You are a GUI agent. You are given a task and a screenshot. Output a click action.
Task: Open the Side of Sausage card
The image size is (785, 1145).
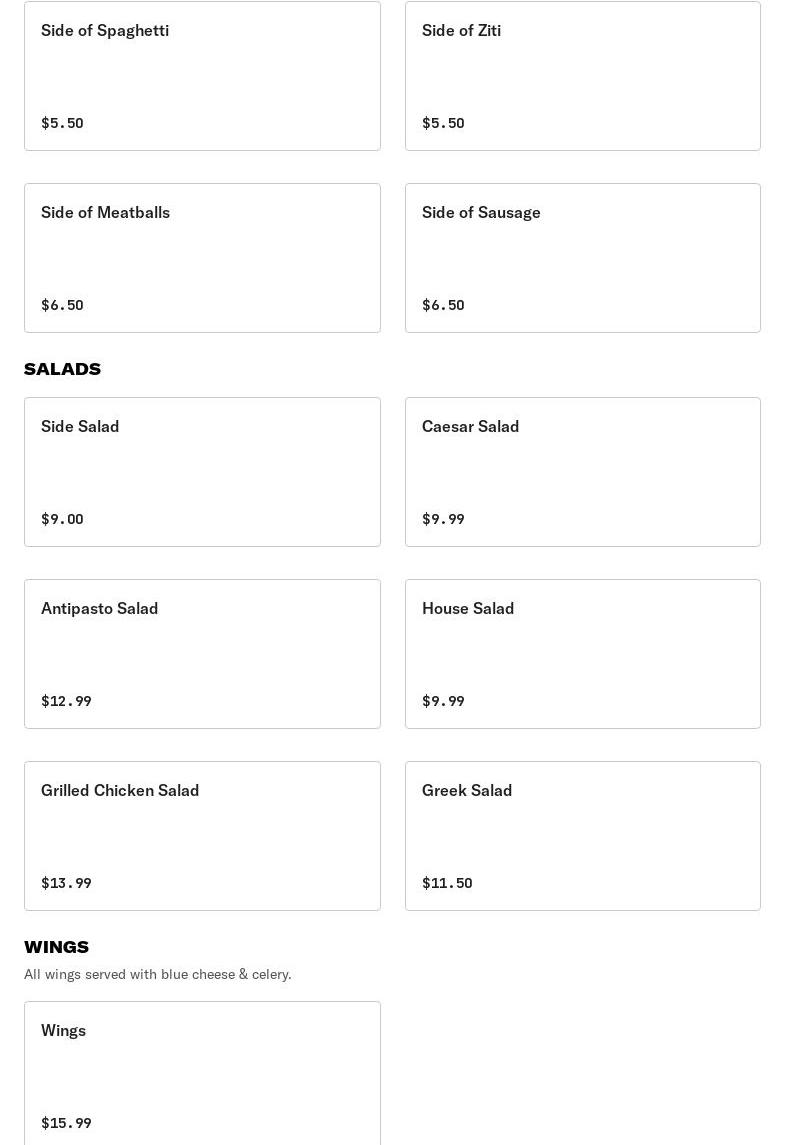582,257
